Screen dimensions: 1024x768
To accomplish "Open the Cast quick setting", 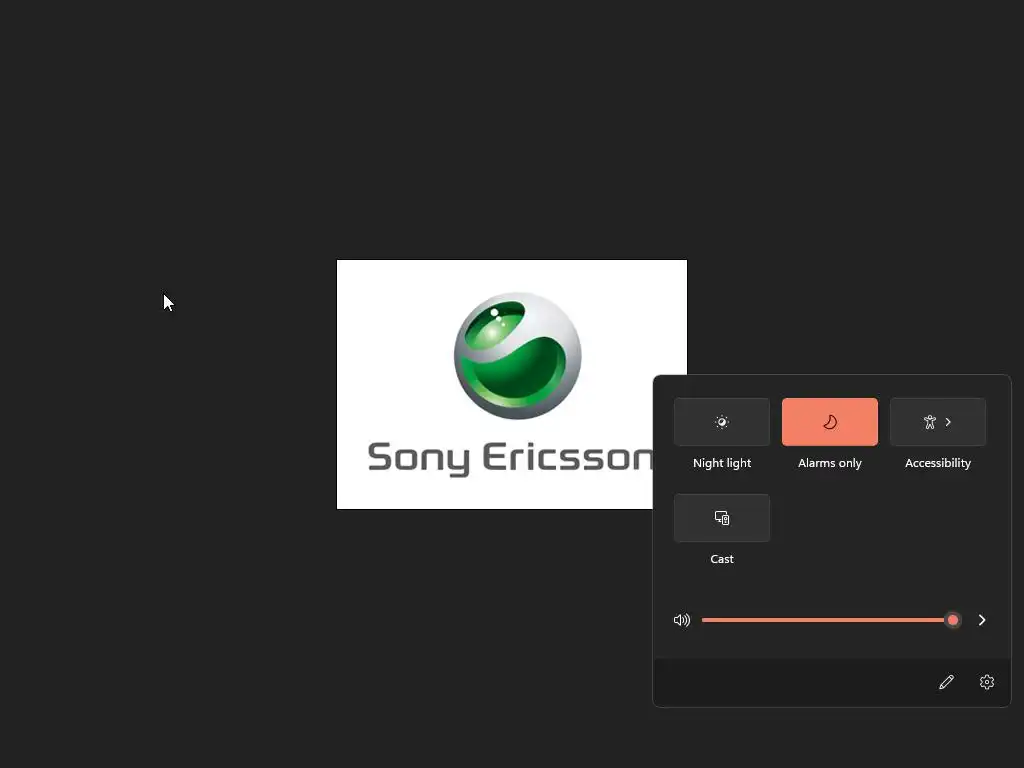I will pyautogui.click(x=722, y=518).
